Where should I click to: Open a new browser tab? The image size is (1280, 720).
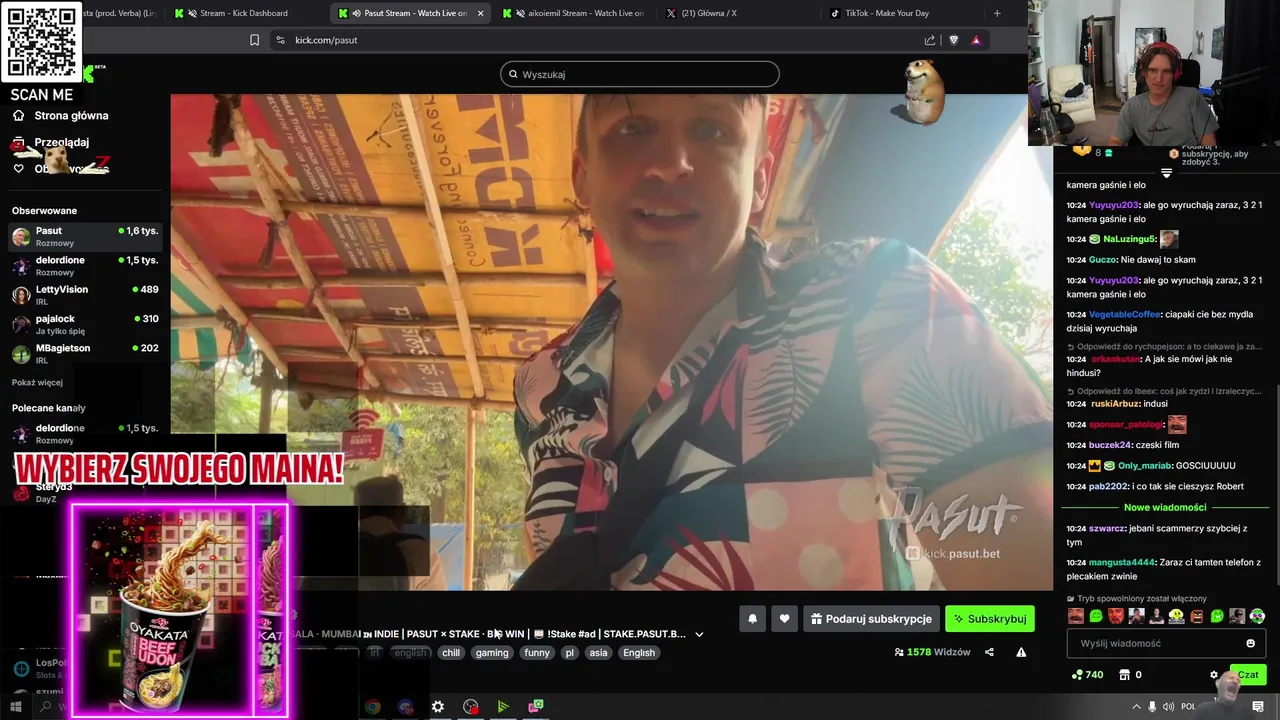(x=997, y=13)
